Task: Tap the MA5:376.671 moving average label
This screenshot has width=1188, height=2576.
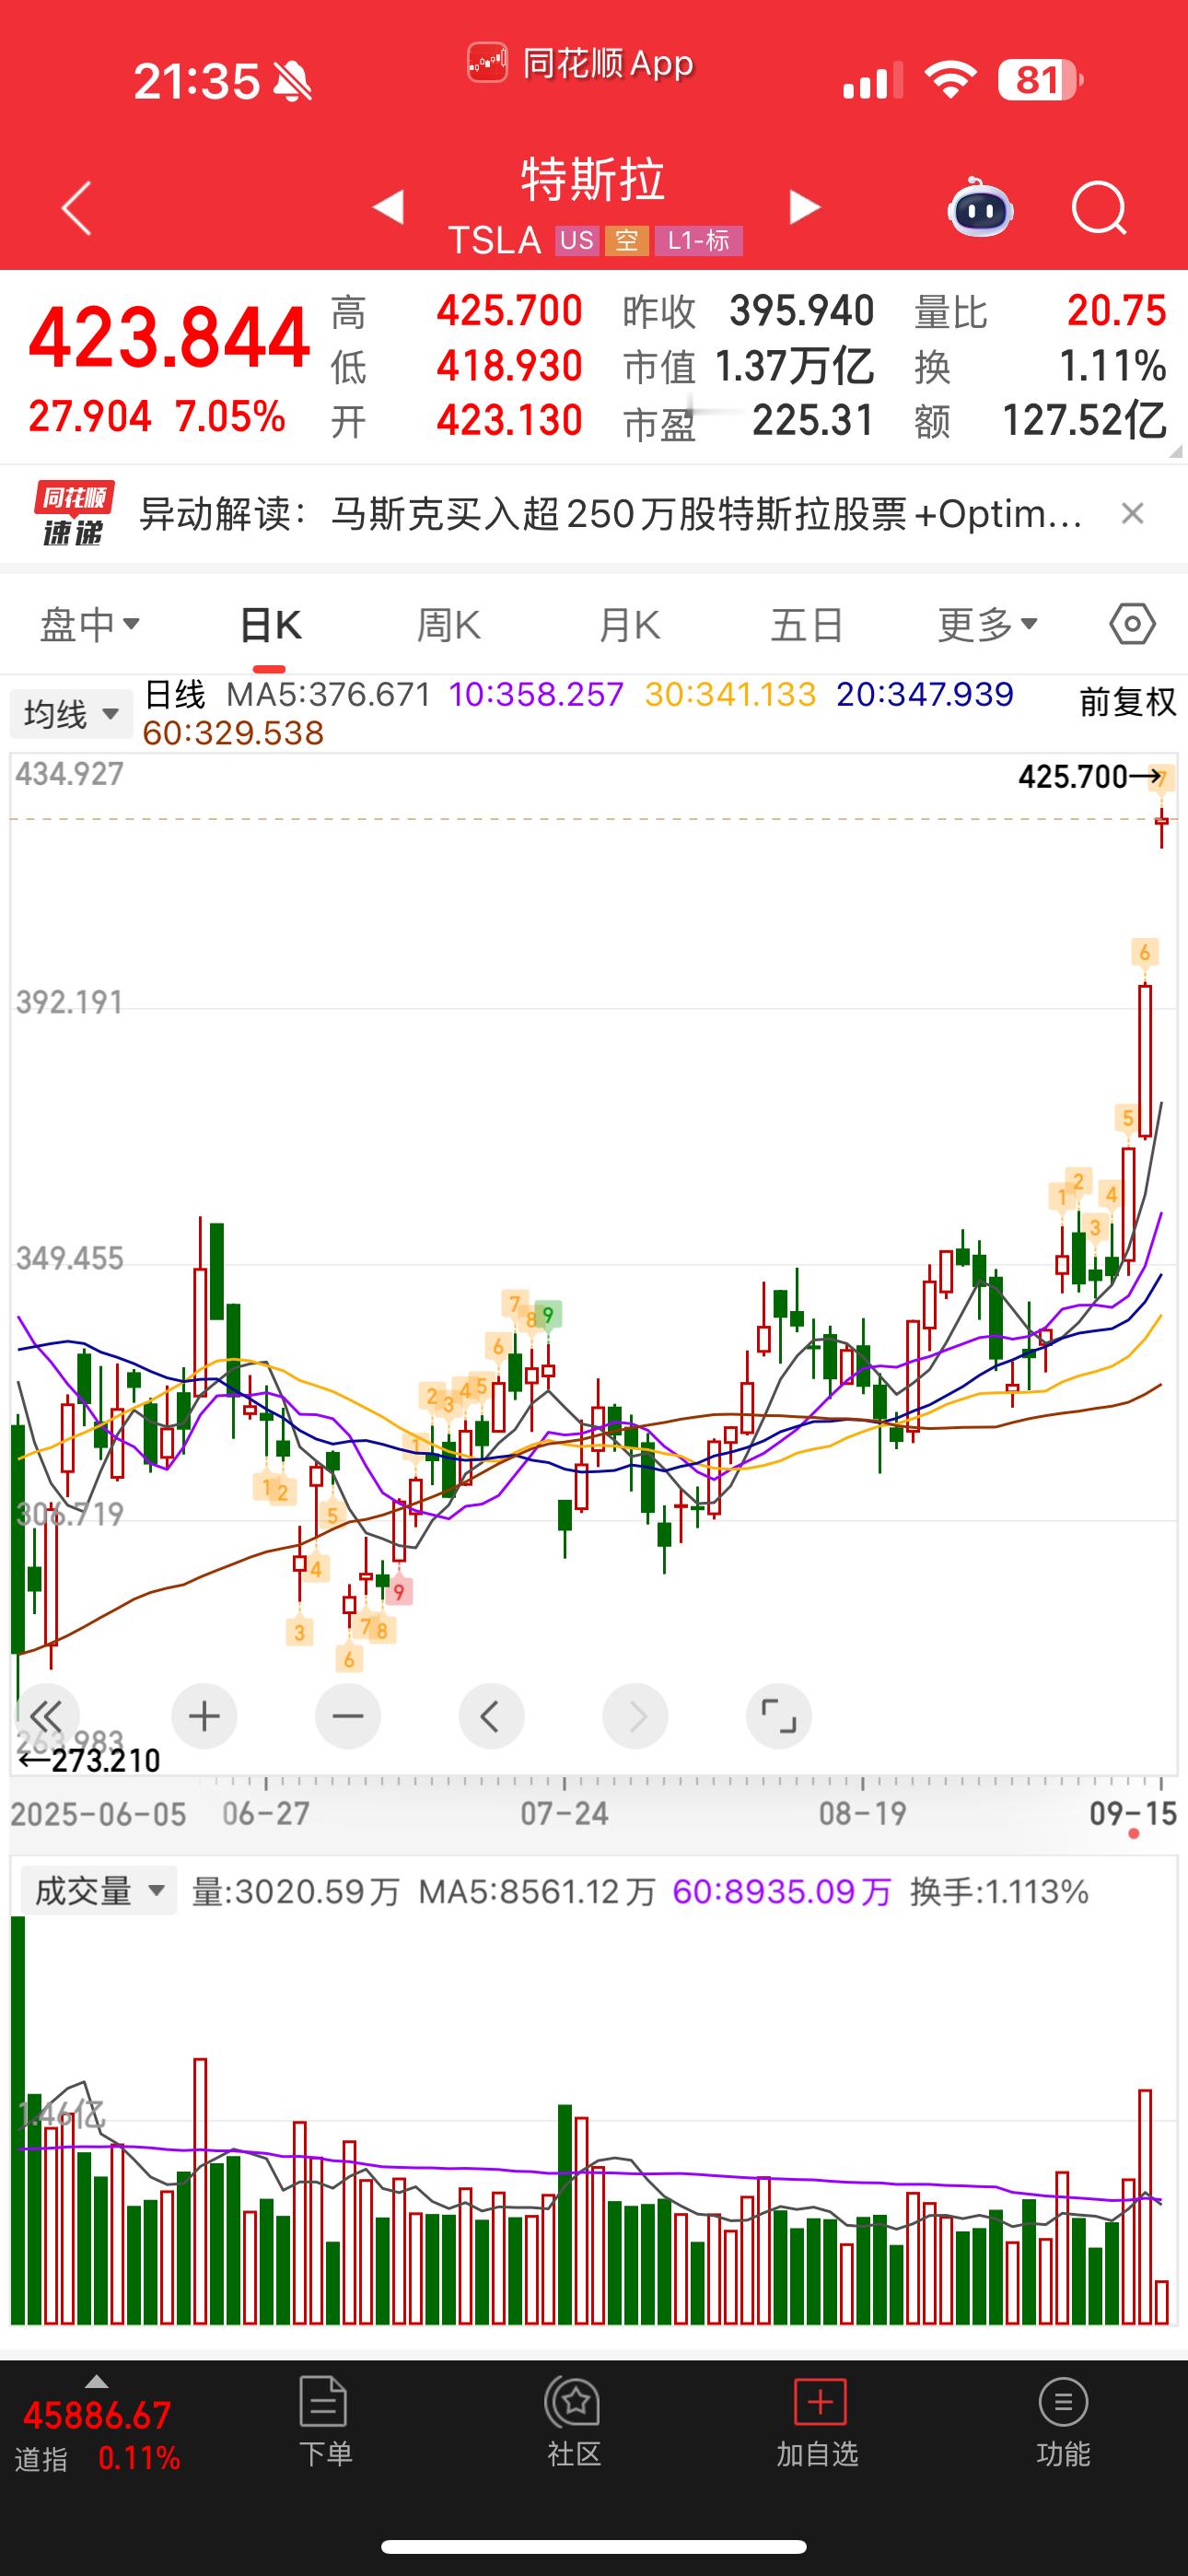Action: pyautogui.click(x=328, y=694)
